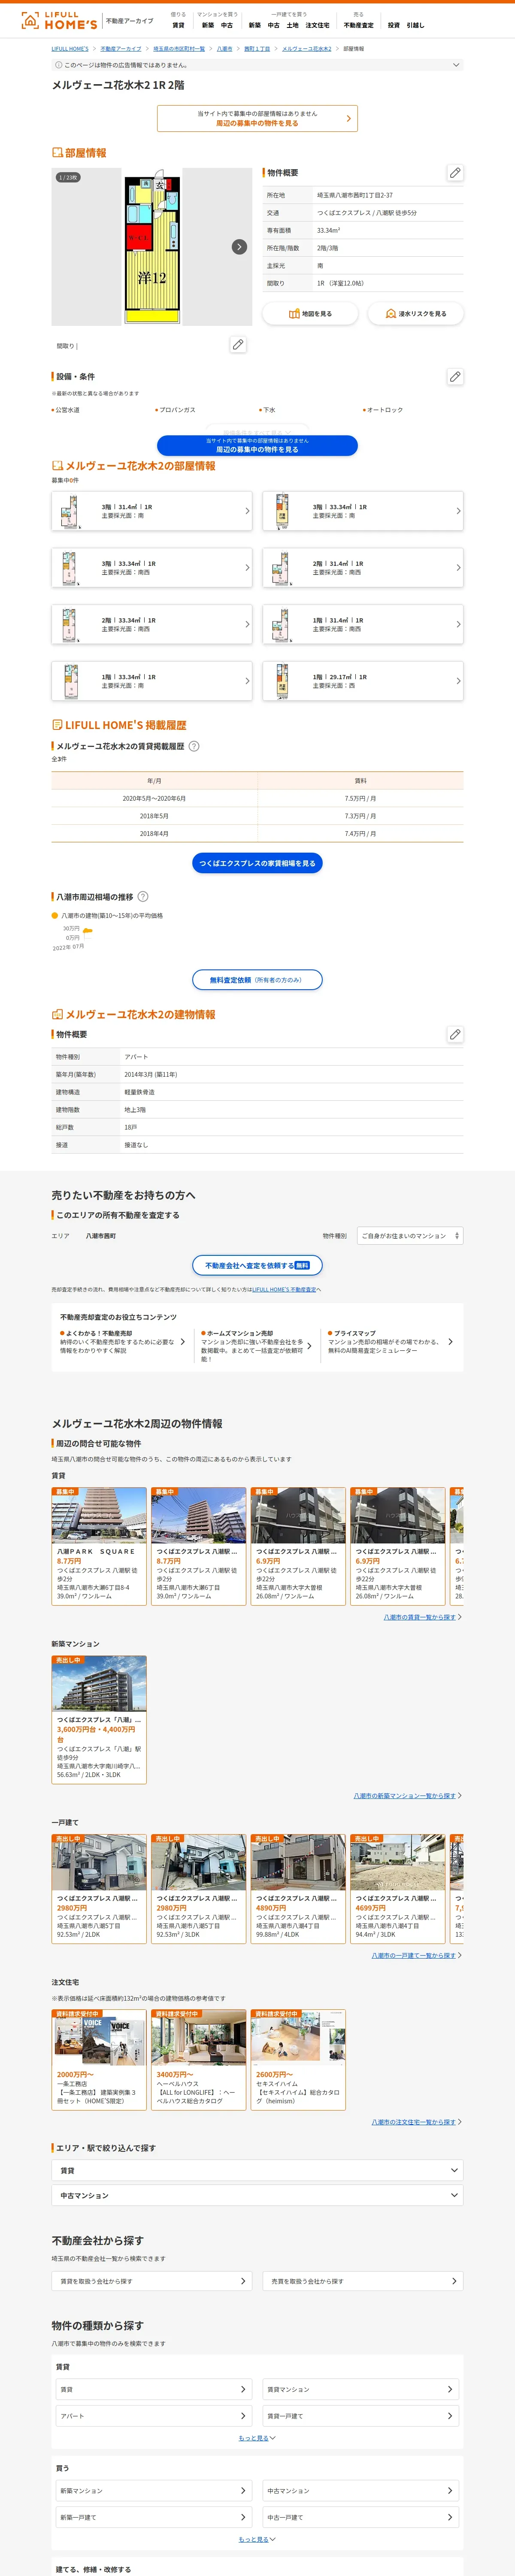Click 無料査定依頼 button
Viewport: 515px width, 2576px height.
click(257, 980)
